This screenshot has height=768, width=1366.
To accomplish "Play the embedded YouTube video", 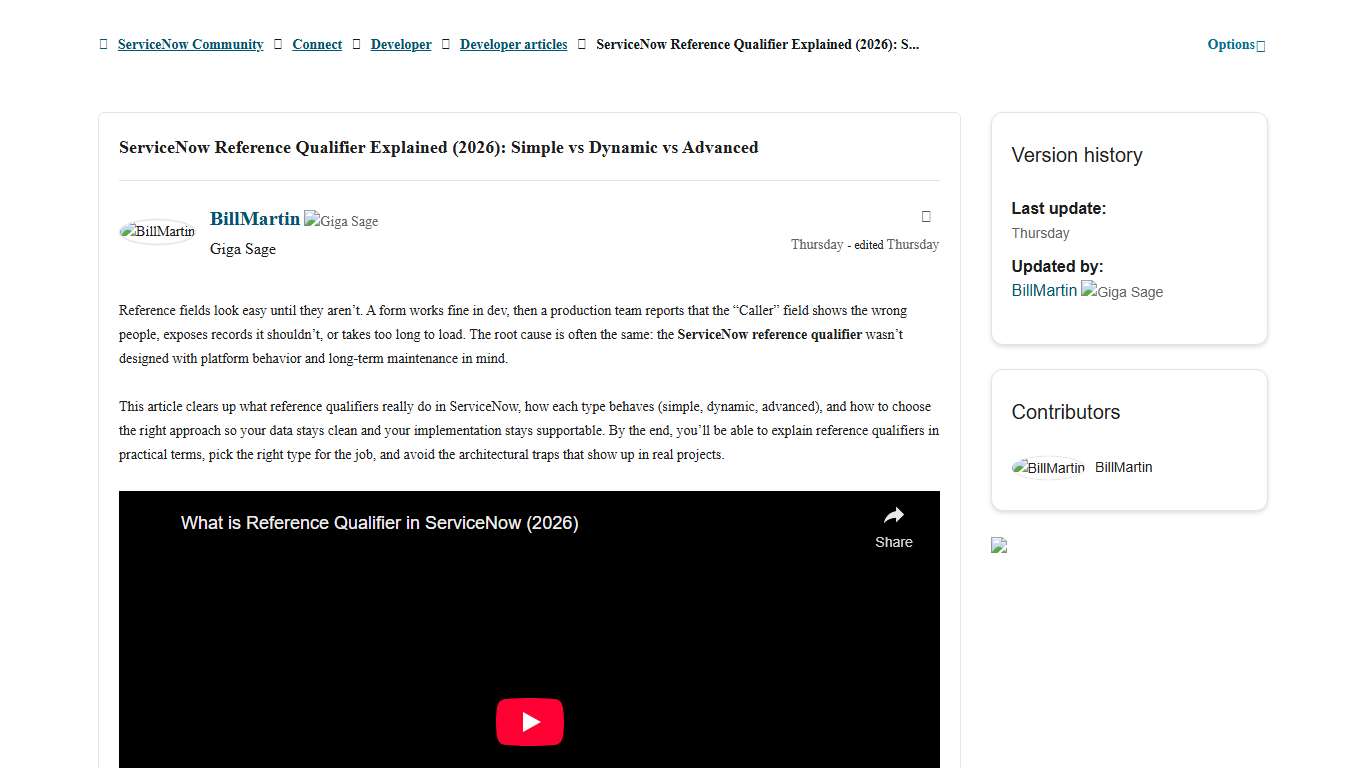I will click(529, 721).
